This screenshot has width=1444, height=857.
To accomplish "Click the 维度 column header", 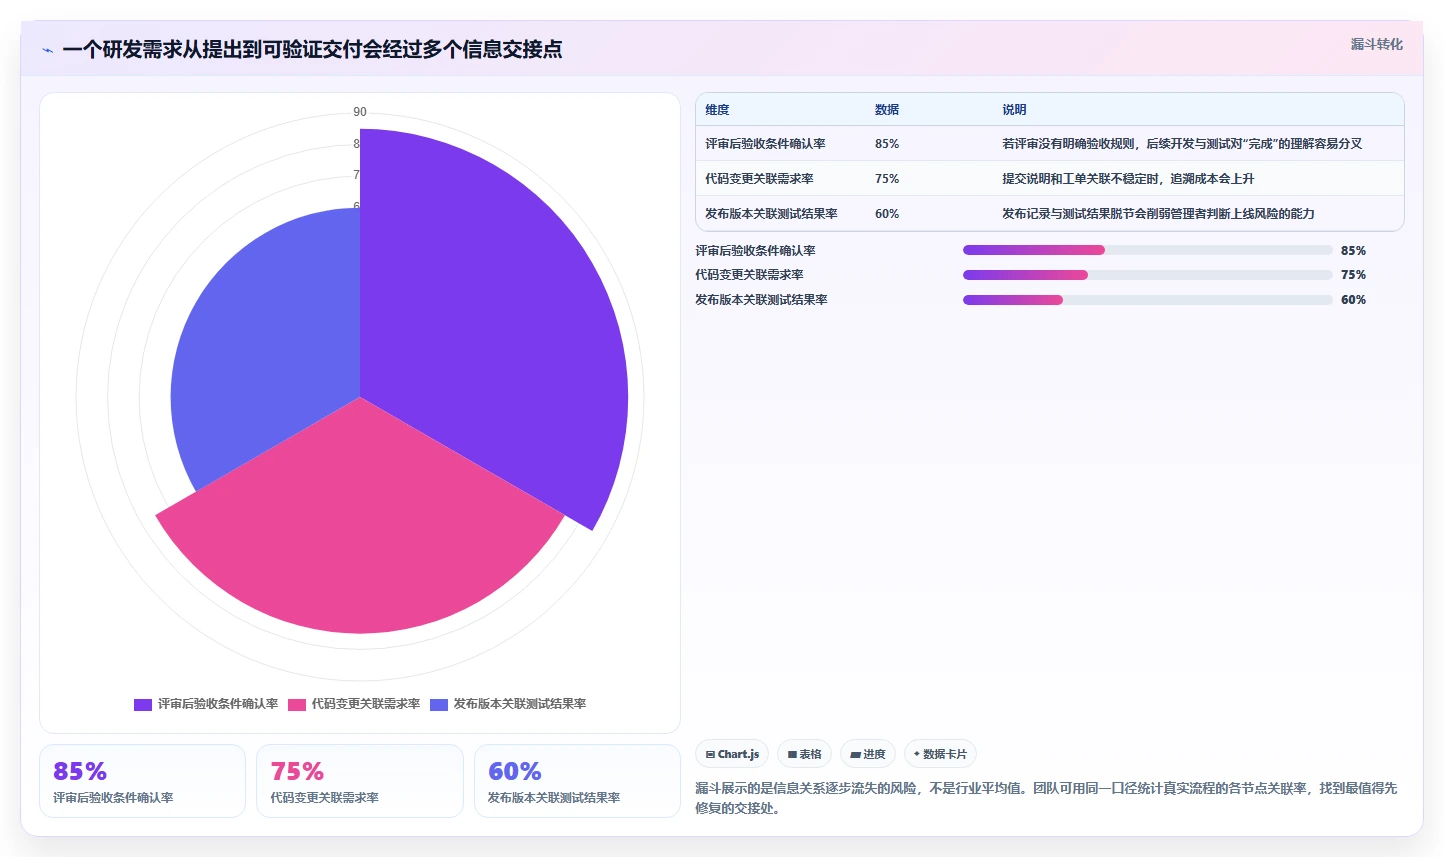I will point(717,110).
